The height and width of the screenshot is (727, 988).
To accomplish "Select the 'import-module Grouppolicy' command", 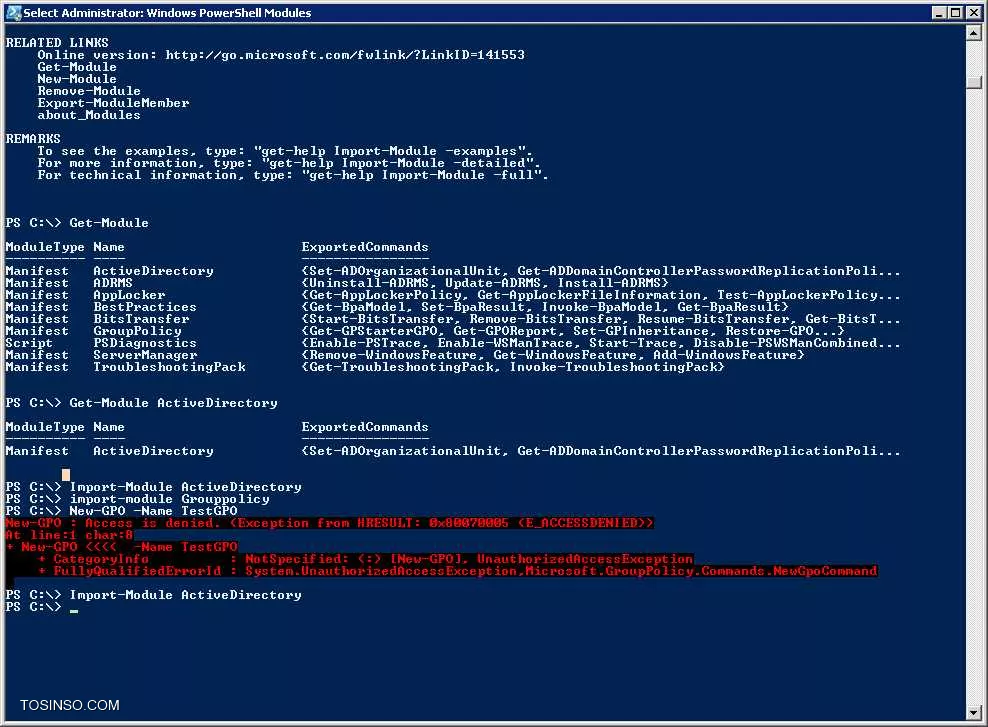I will 137,499.
